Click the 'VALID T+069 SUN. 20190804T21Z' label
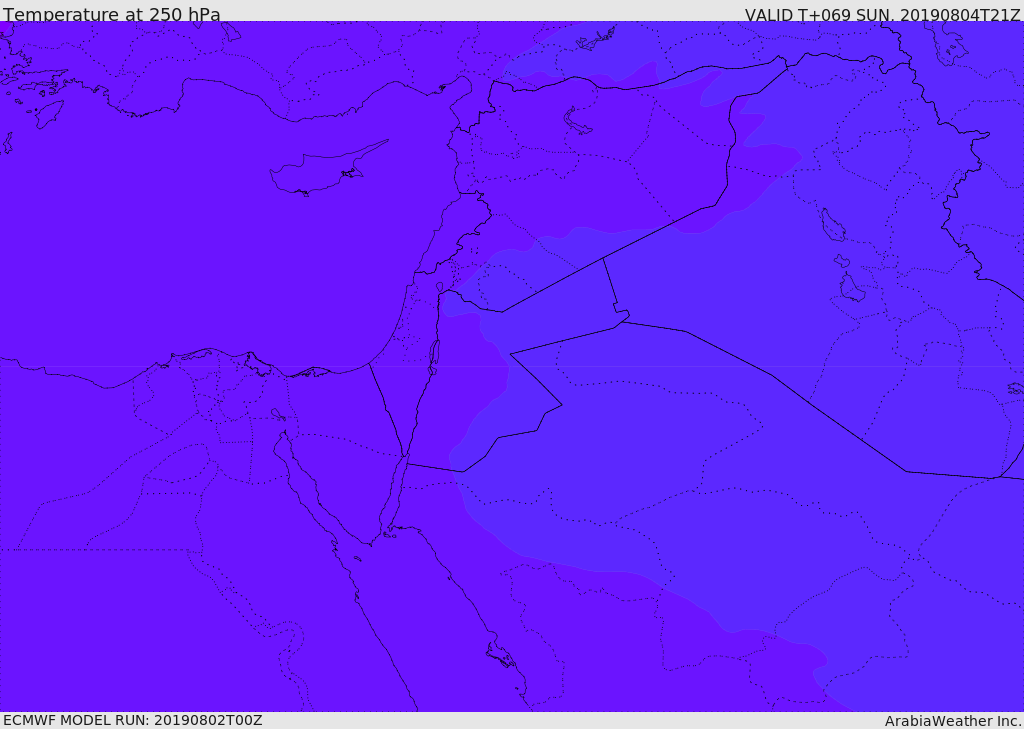The height and width of the screenshot is (729, 1024). tap(882, 15)
